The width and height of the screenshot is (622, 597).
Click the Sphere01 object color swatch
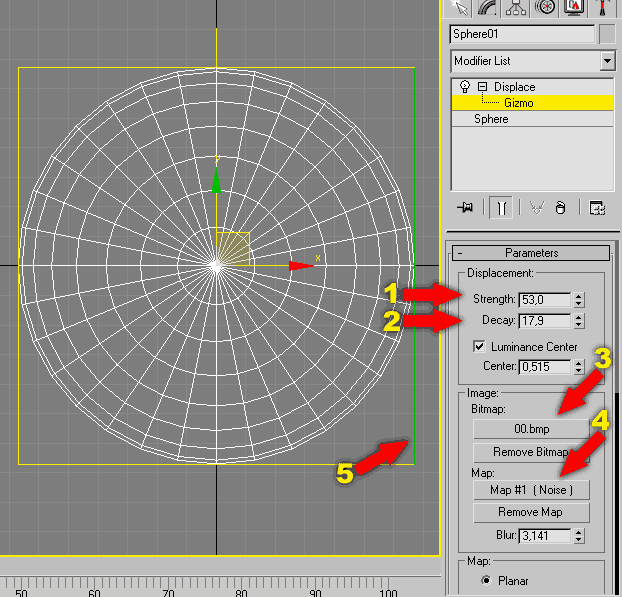[607, 34]
